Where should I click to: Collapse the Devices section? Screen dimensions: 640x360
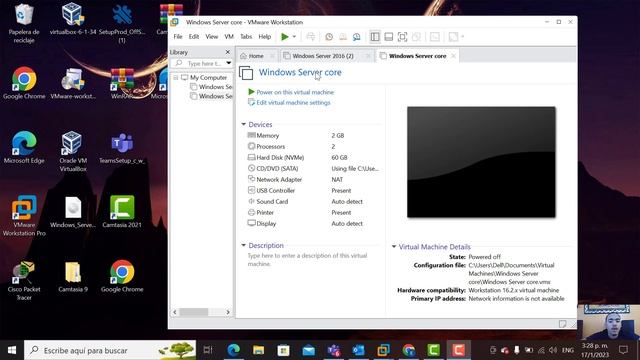coord(244,124)
